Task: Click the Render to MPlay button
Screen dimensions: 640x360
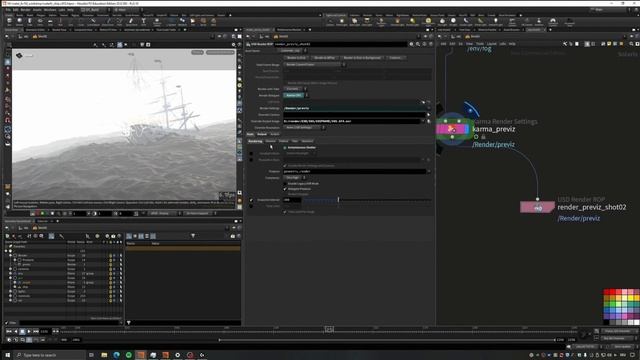Action: click(325, 58)
